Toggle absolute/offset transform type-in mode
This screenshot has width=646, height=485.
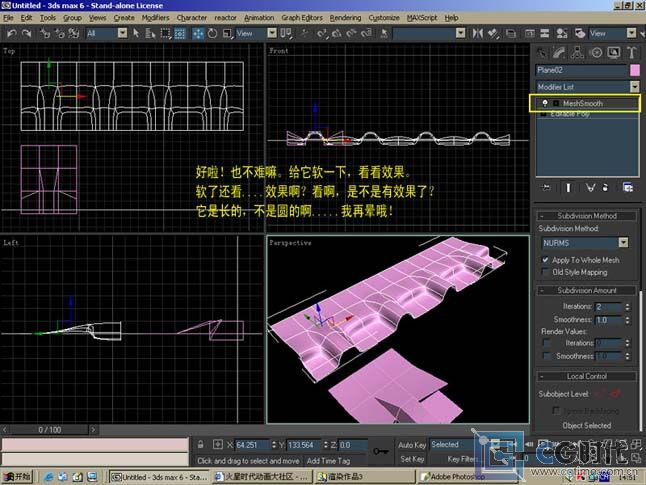[x=218, y=445]
